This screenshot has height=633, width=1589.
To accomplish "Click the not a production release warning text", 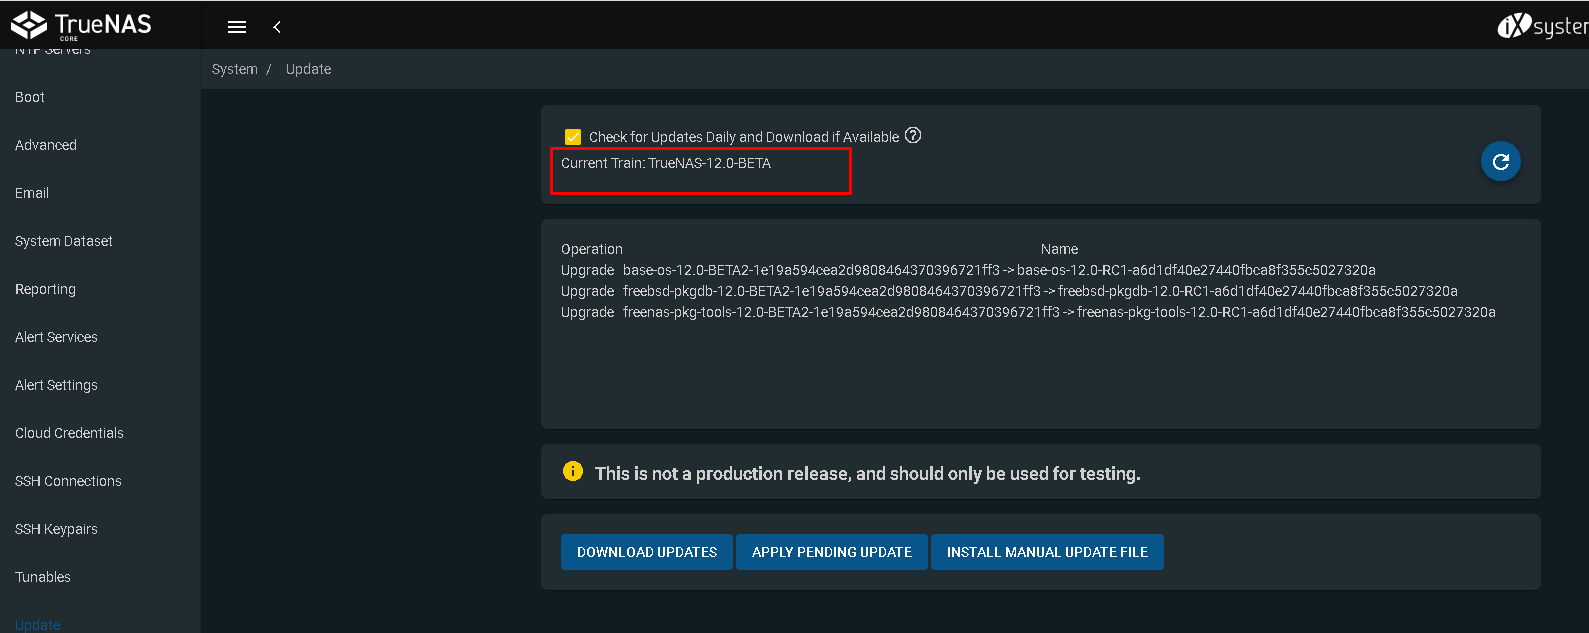I will 868,473.
